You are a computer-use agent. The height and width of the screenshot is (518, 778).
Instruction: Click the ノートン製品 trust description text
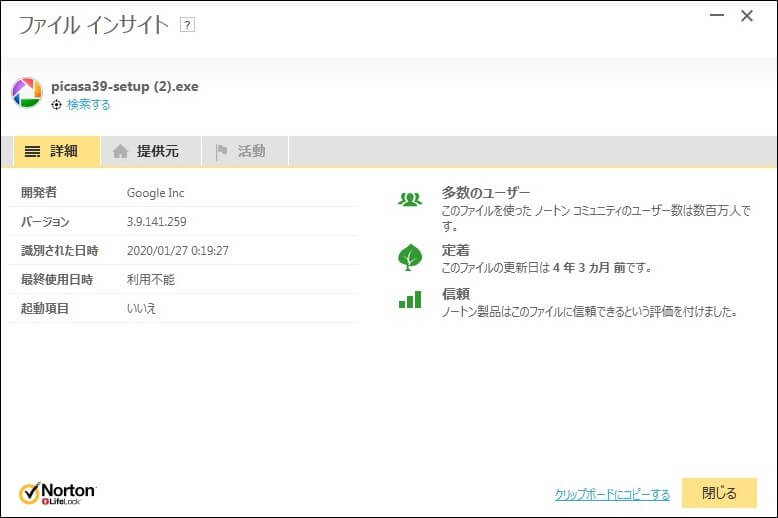589,312
